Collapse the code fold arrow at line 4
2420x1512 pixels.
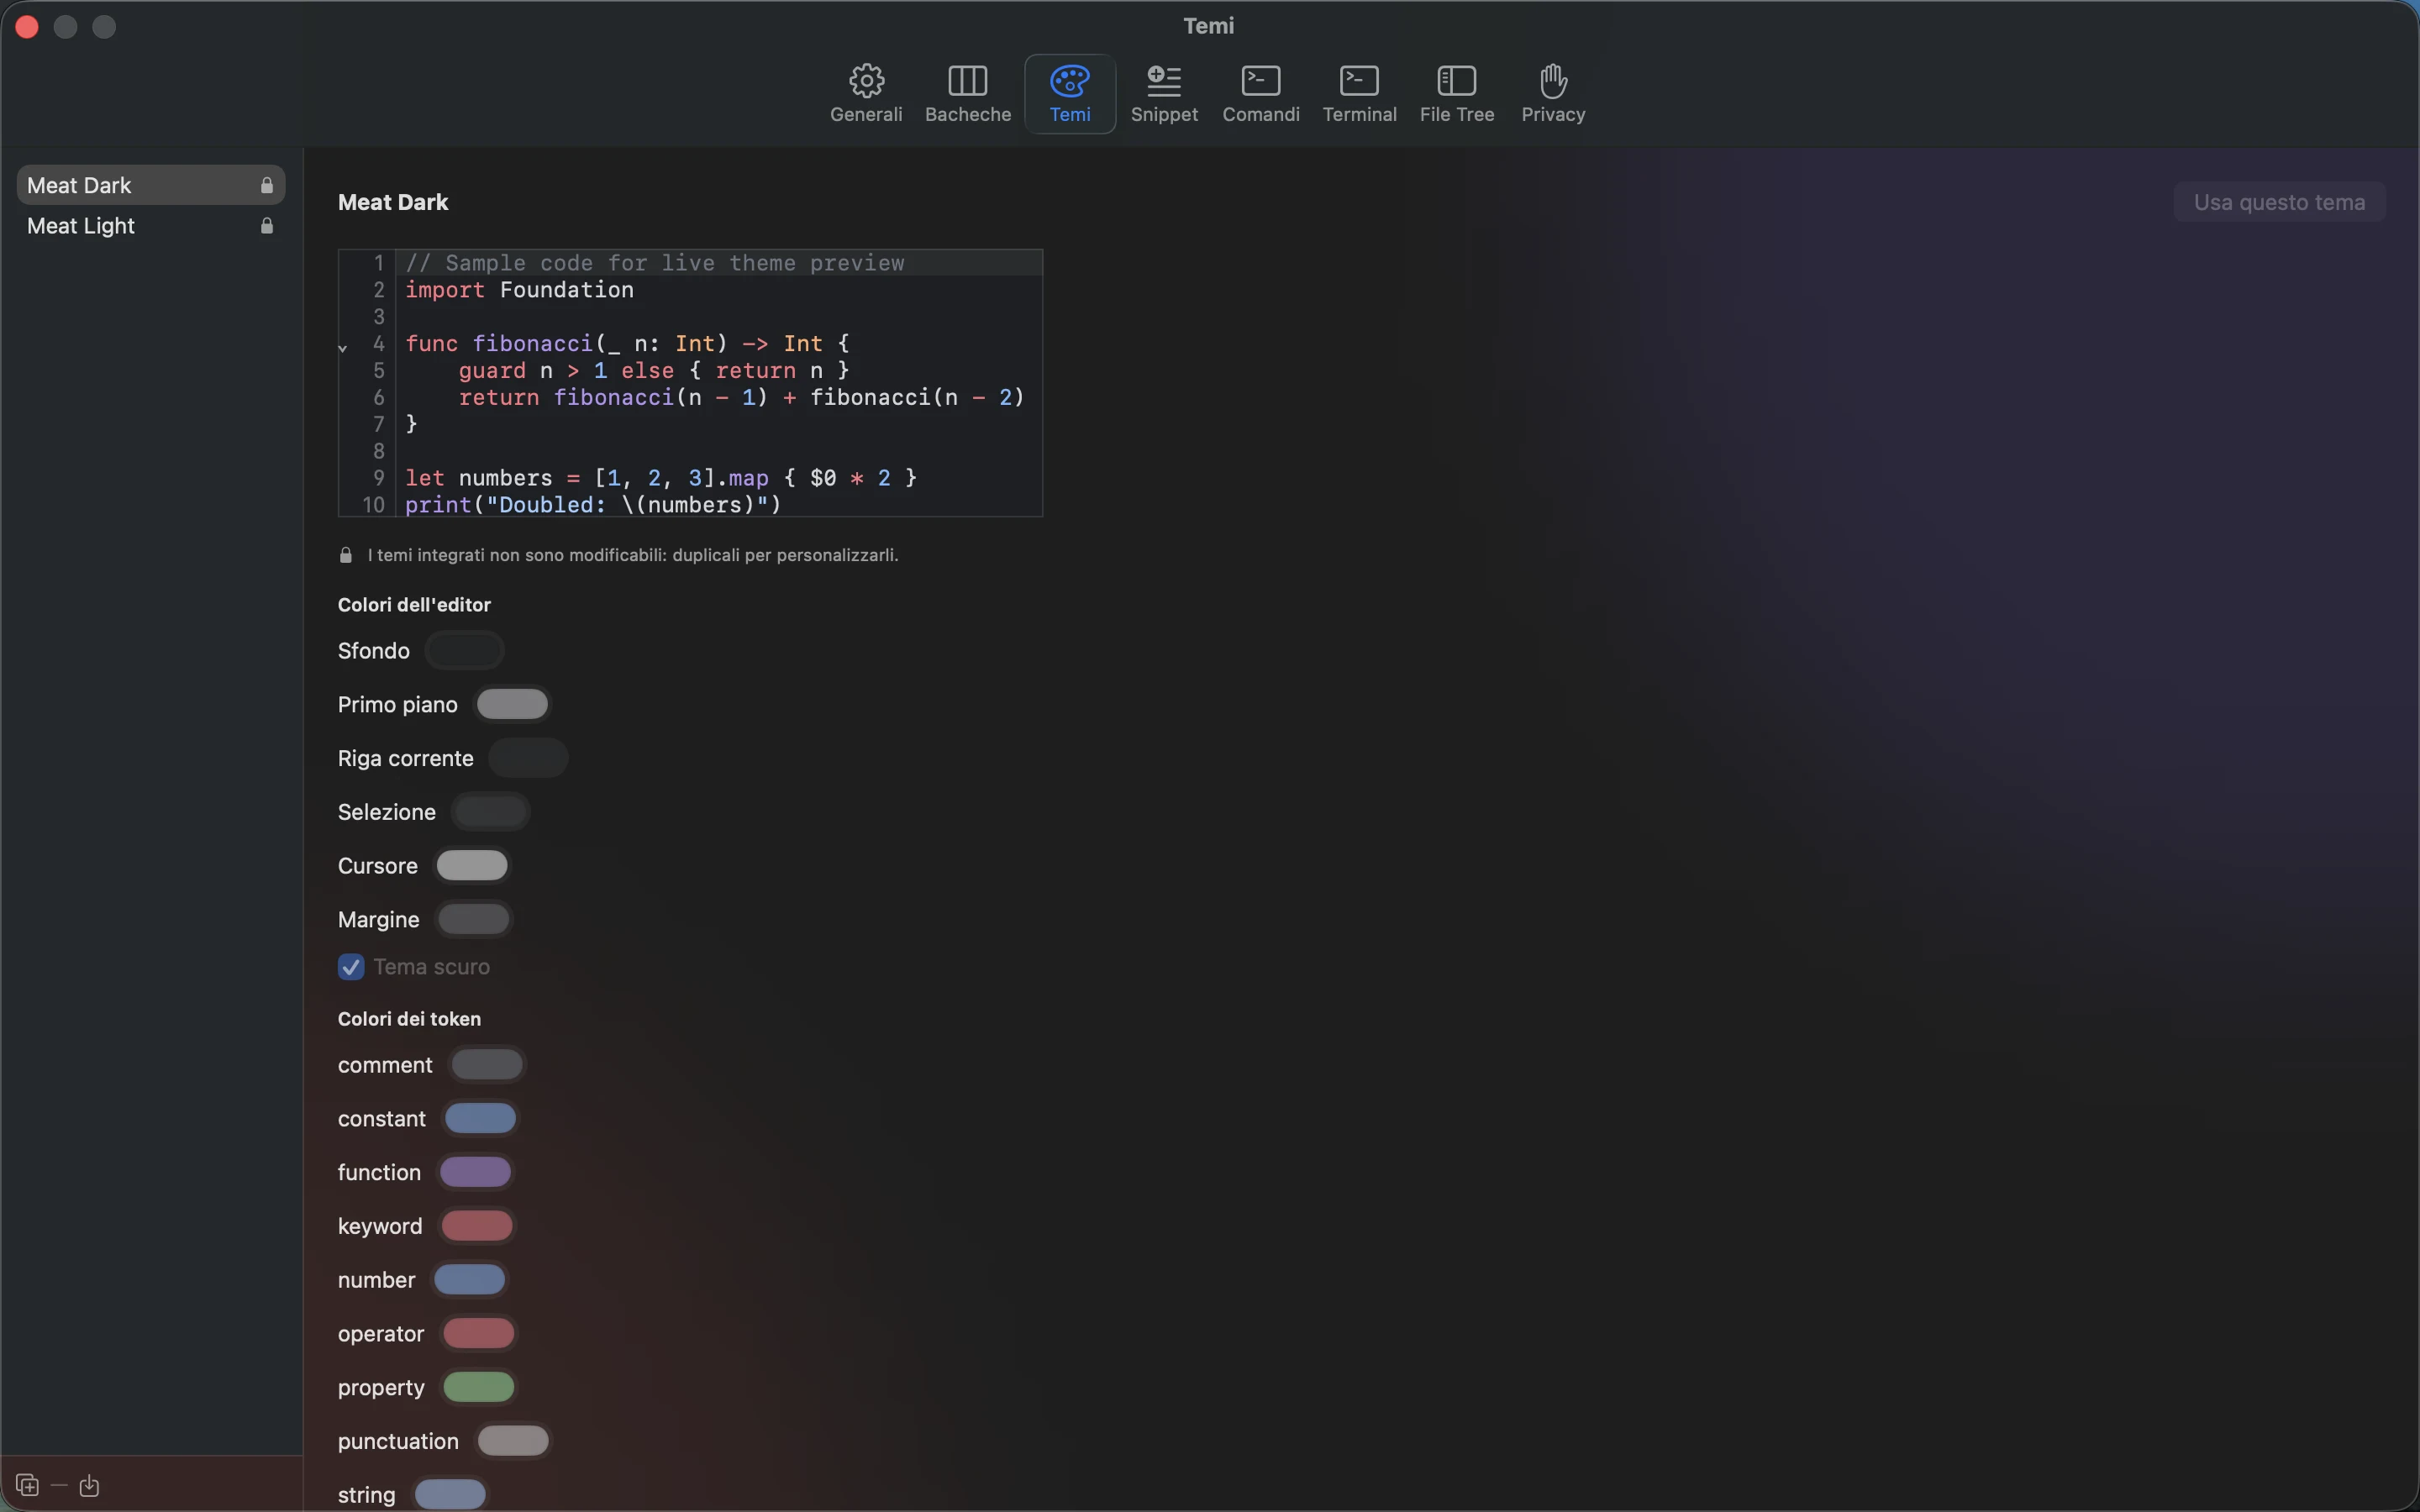(x=343, y=348)
